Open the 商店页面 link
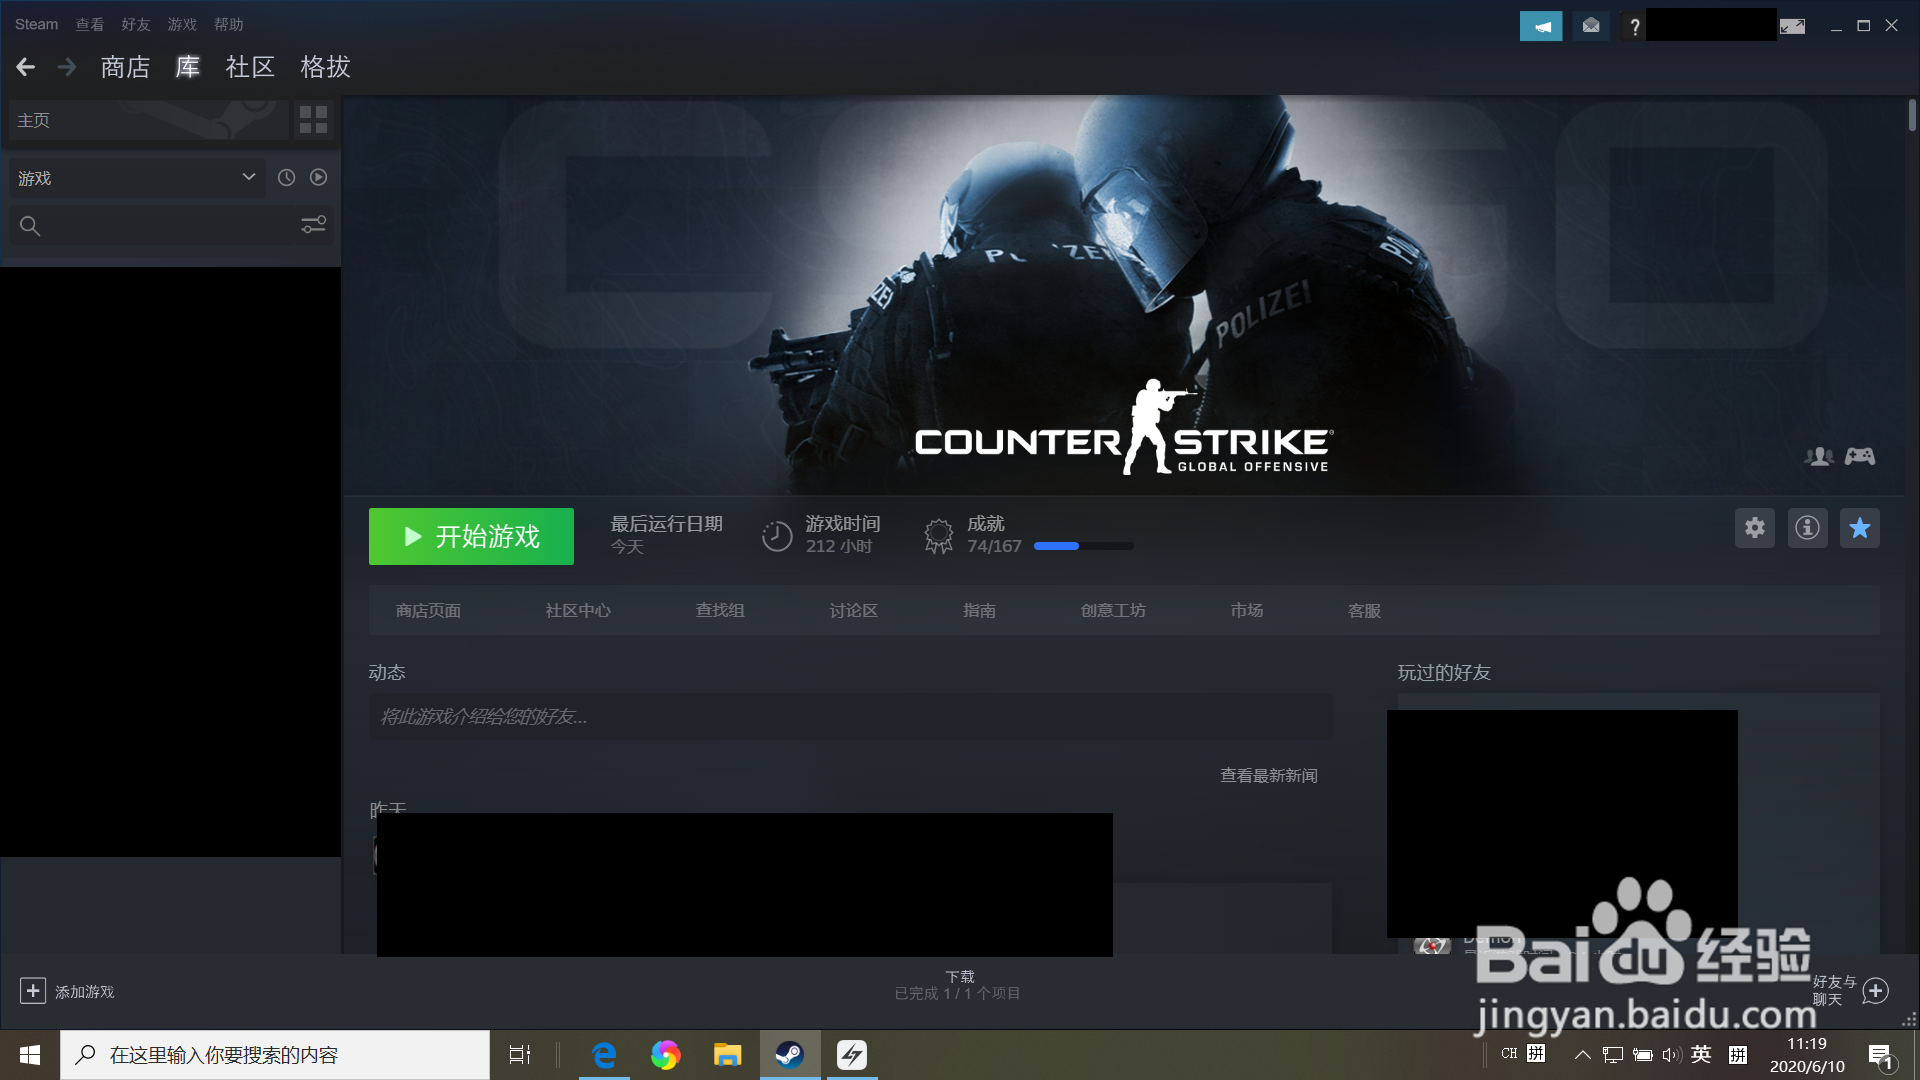The image size is (1920, 1080). pos(428,610)
